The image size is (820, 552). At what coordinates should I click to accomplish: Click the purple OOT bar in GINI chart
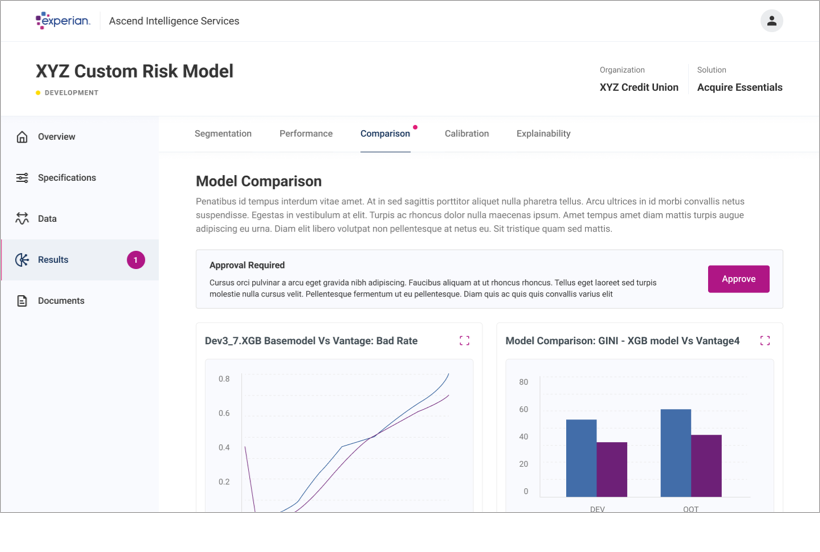(706, 466)
